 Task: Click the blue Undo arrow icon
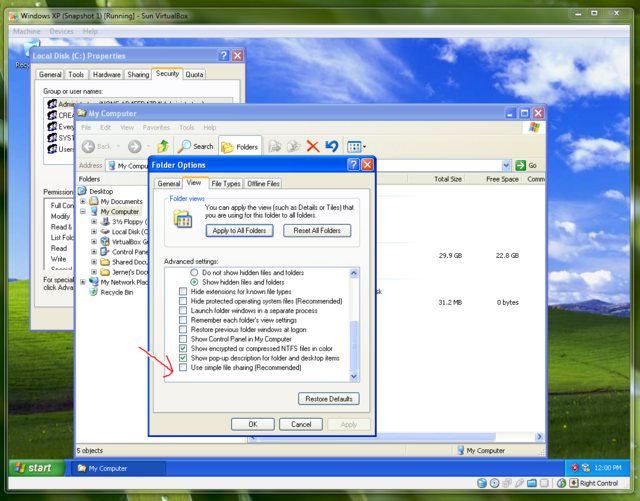(332, 146)
